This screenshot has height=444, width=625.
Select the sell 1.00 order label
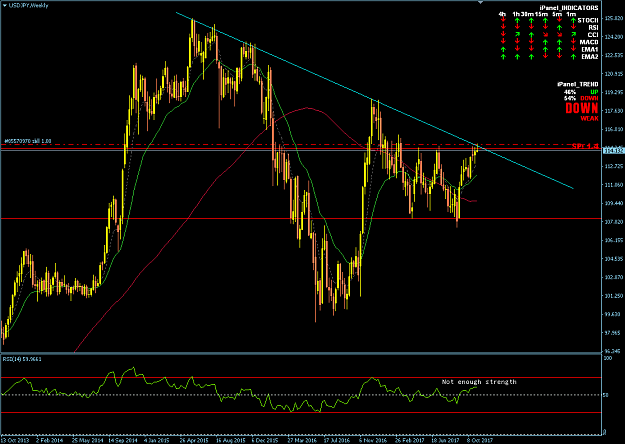point(28,141)
